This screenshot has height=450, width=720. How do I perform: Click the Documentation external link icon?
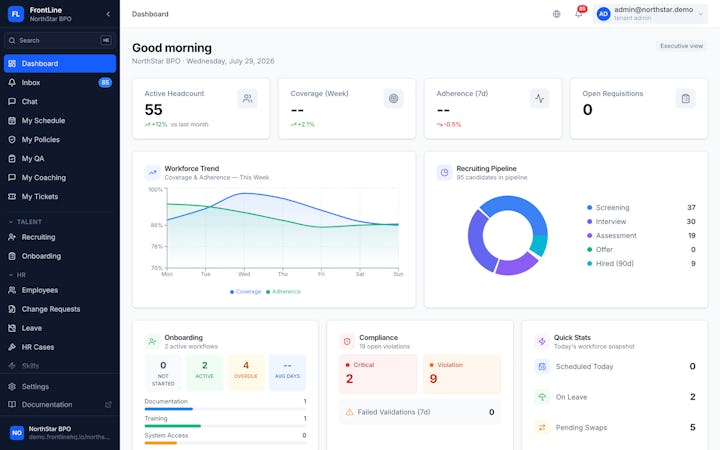[x=108, y=405]
